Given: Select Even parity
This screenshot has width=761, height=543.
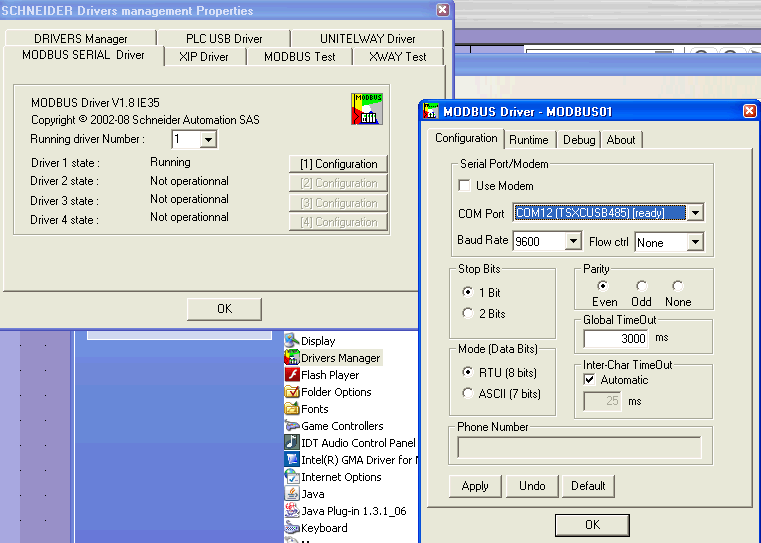Looking at the screenshot, I should point(603,286).
